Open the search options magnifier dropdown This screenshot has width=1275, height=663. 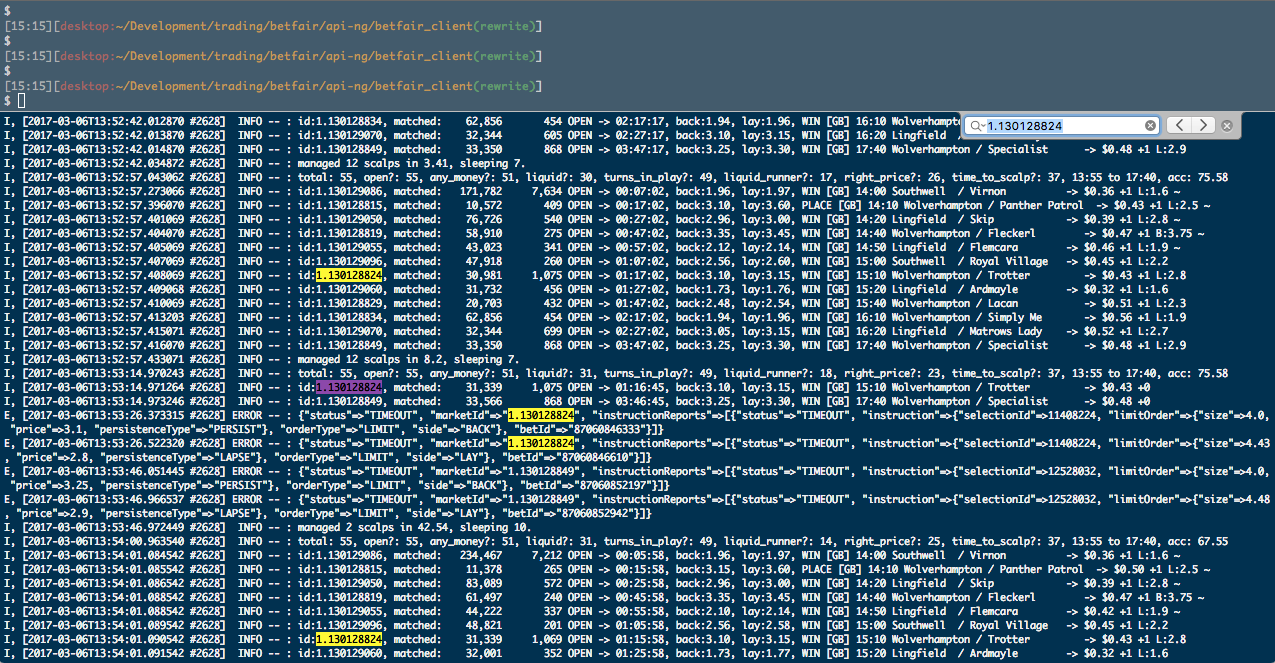tap(977, 126)
